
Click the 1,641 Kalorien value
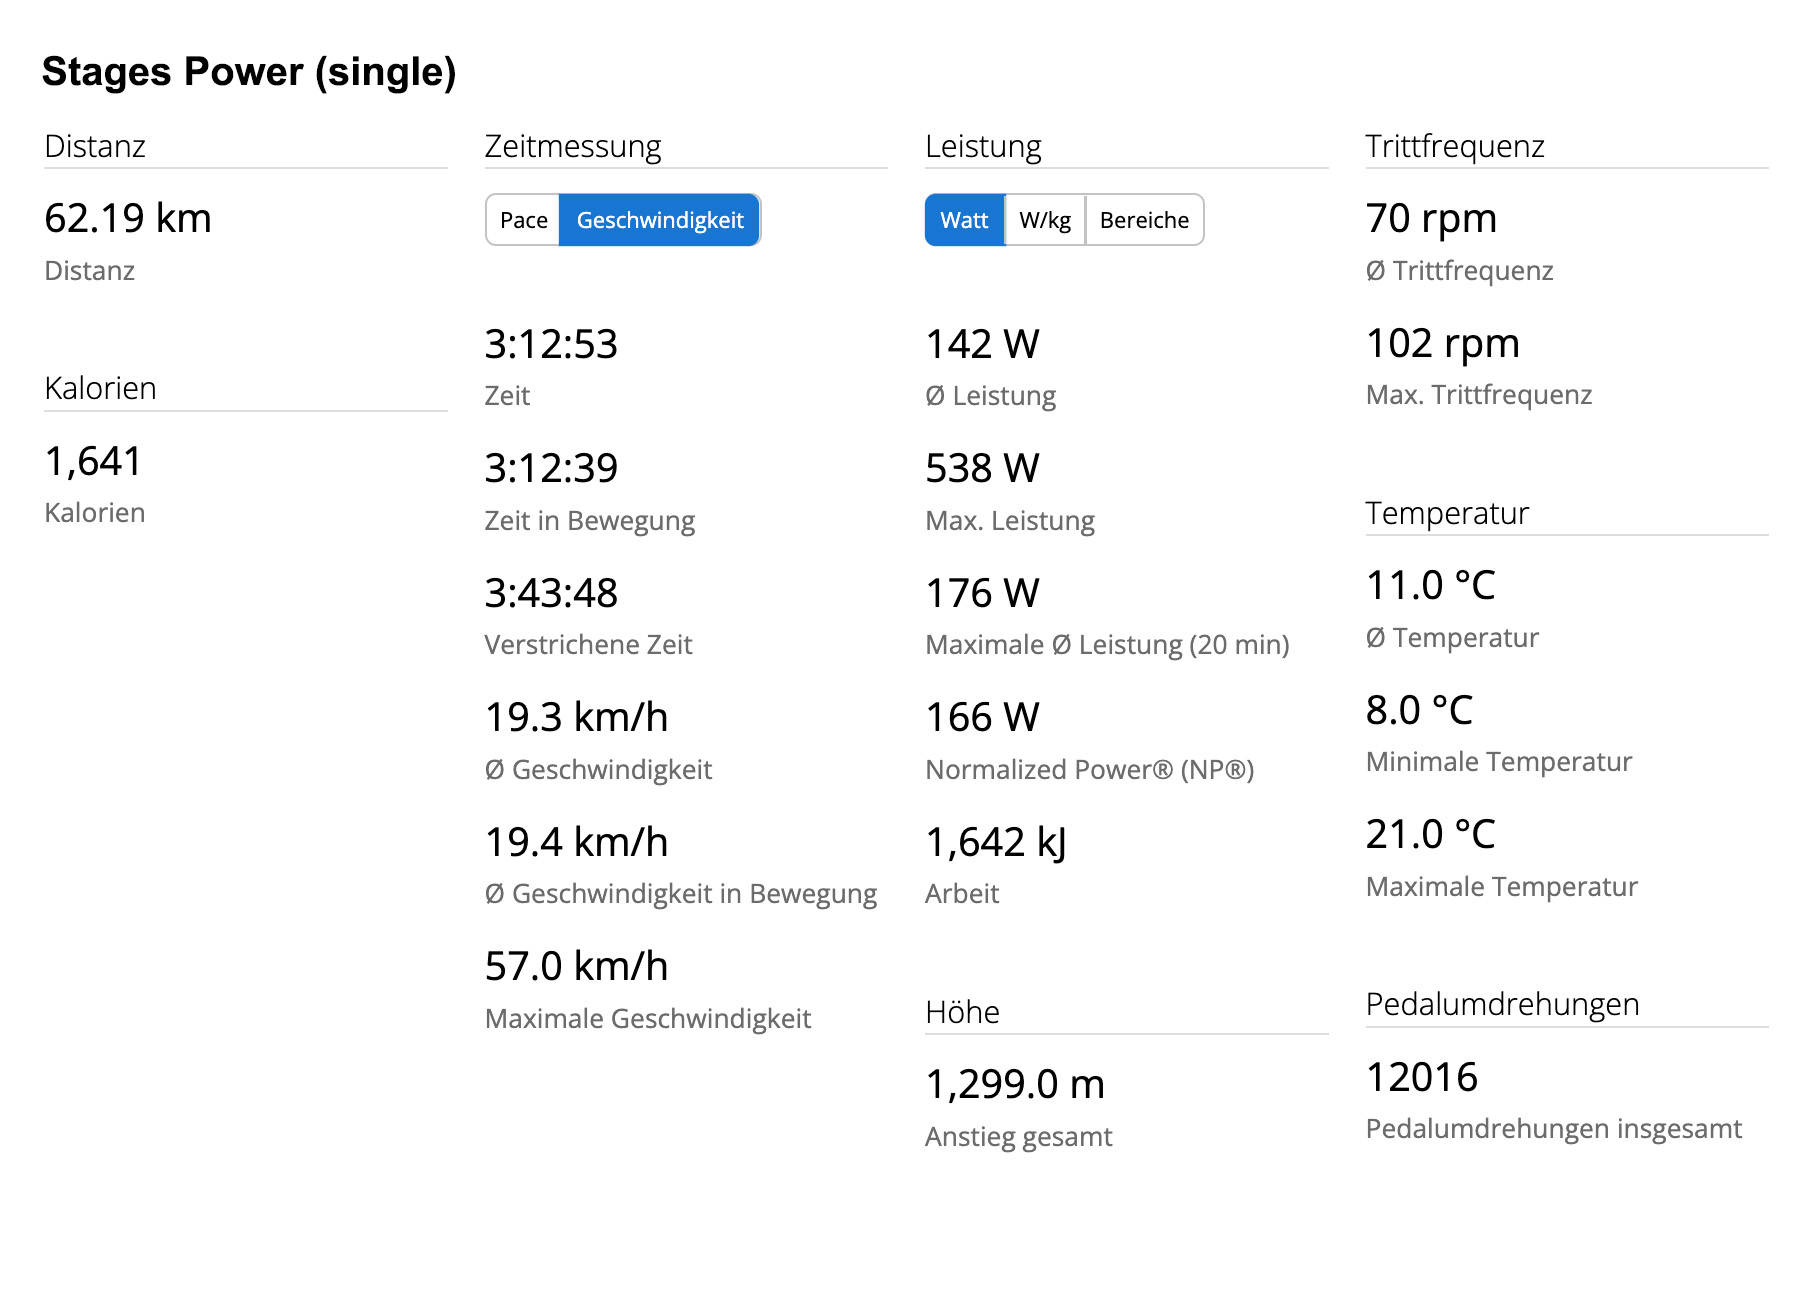pyautogui.click(x=94, y=461)
